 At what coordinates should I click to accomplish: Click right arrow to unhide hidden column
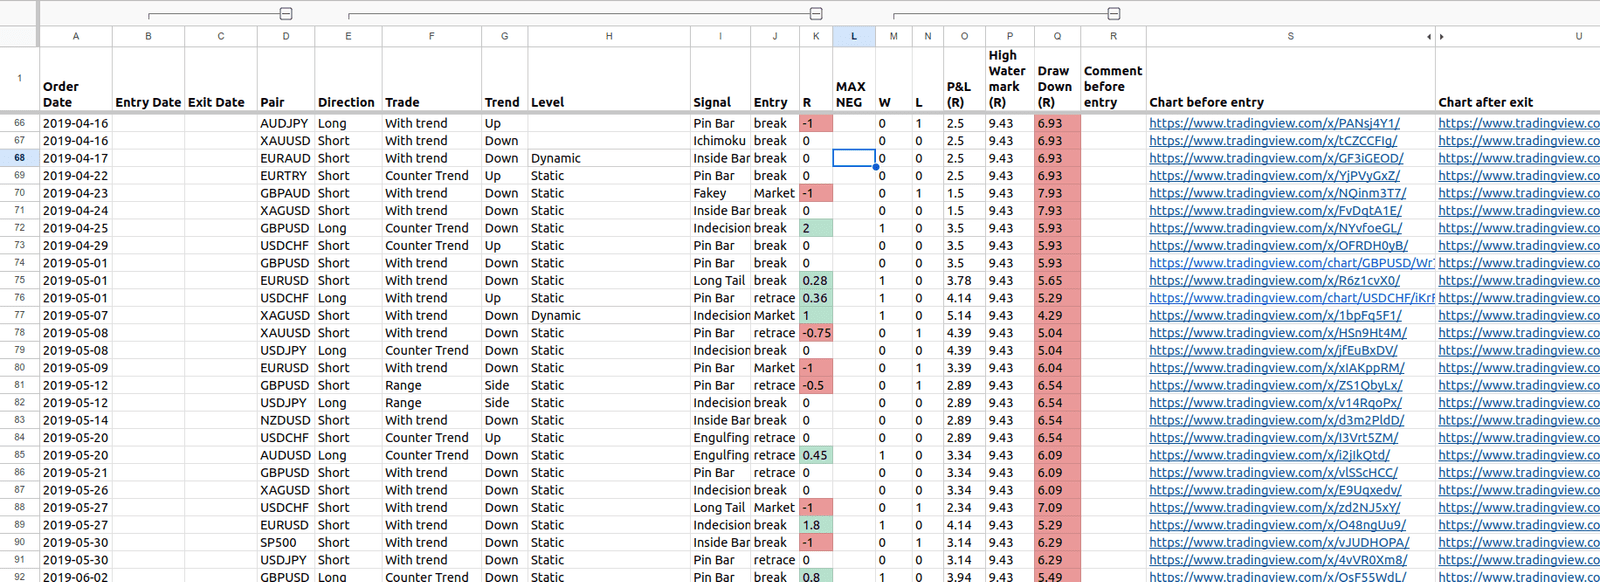point(1441,36)
